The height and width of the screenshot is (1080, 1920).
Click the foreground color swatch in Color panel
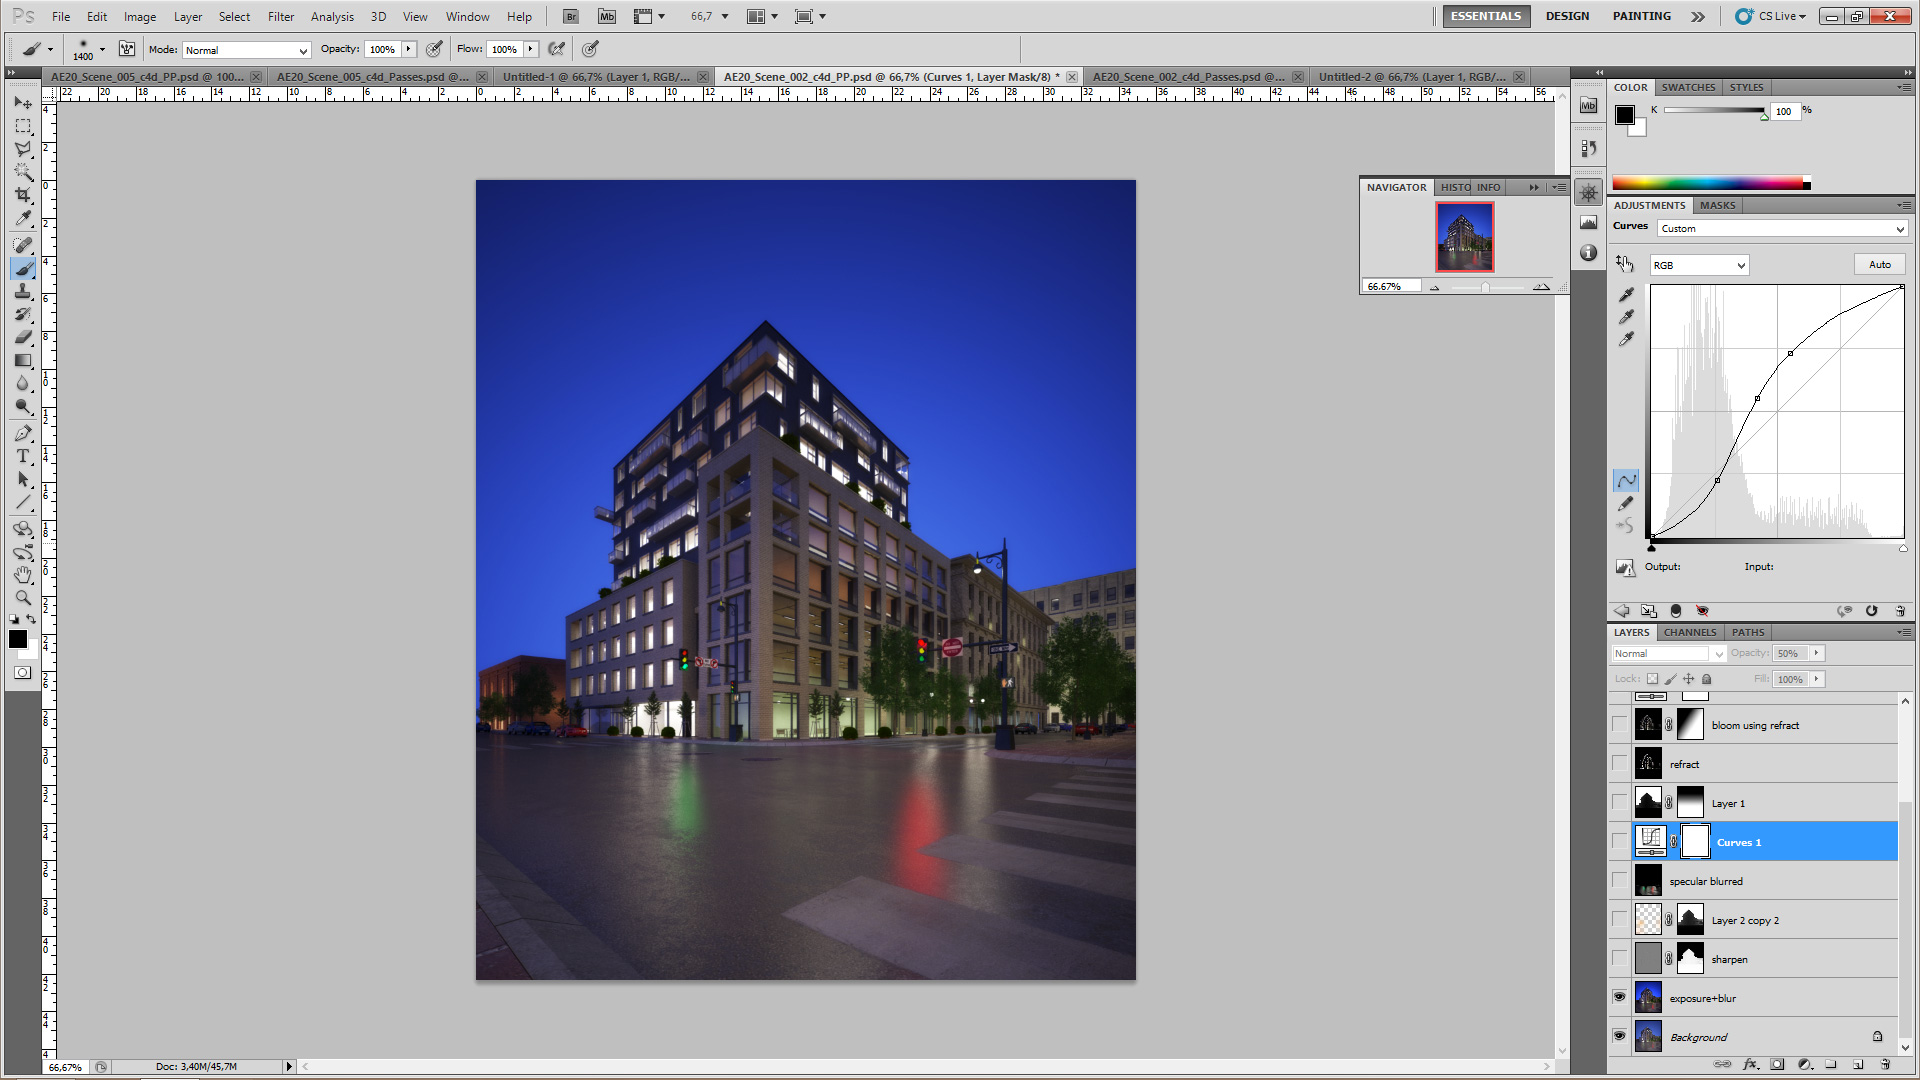tap(1625, 115)
